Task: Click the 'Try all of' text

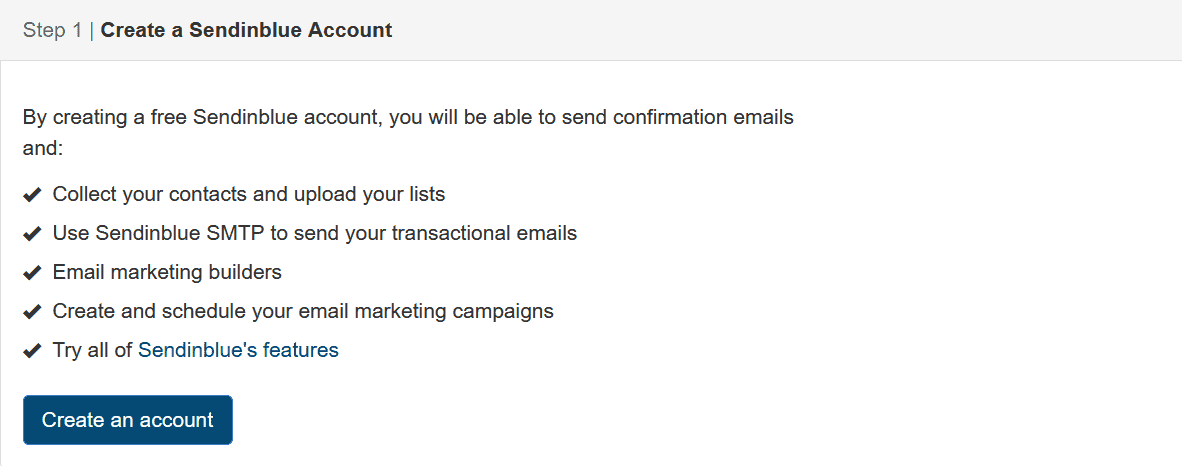Action: click(92, 351)
